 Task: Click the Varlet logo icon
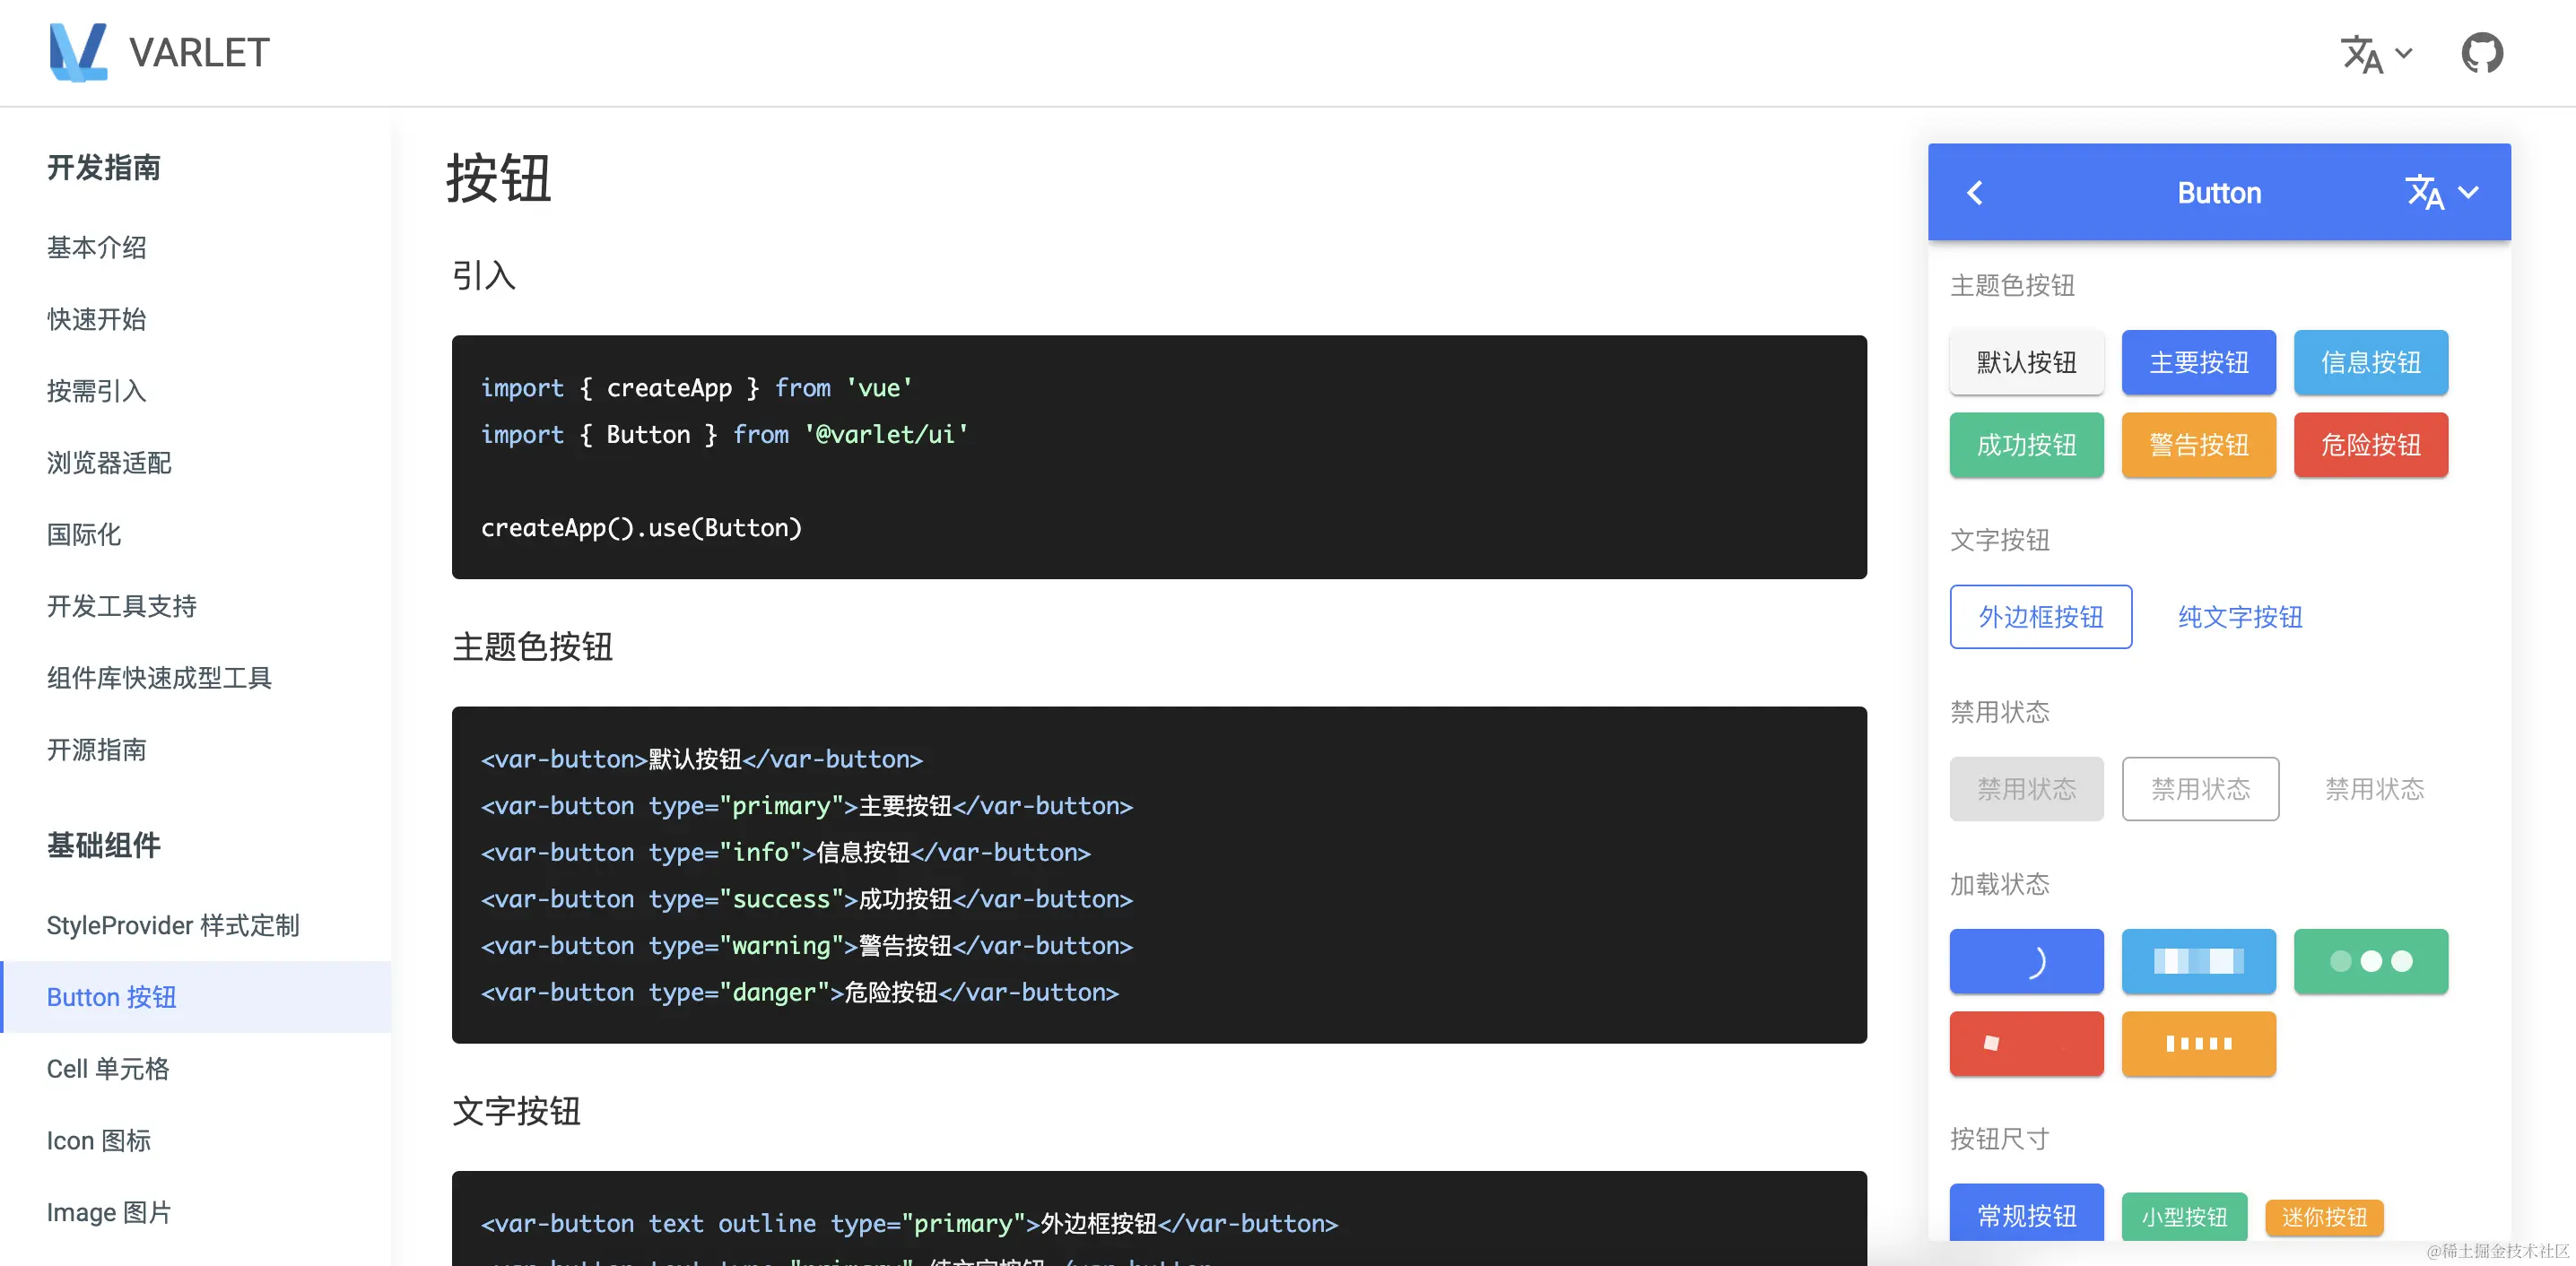coord(78,52)
